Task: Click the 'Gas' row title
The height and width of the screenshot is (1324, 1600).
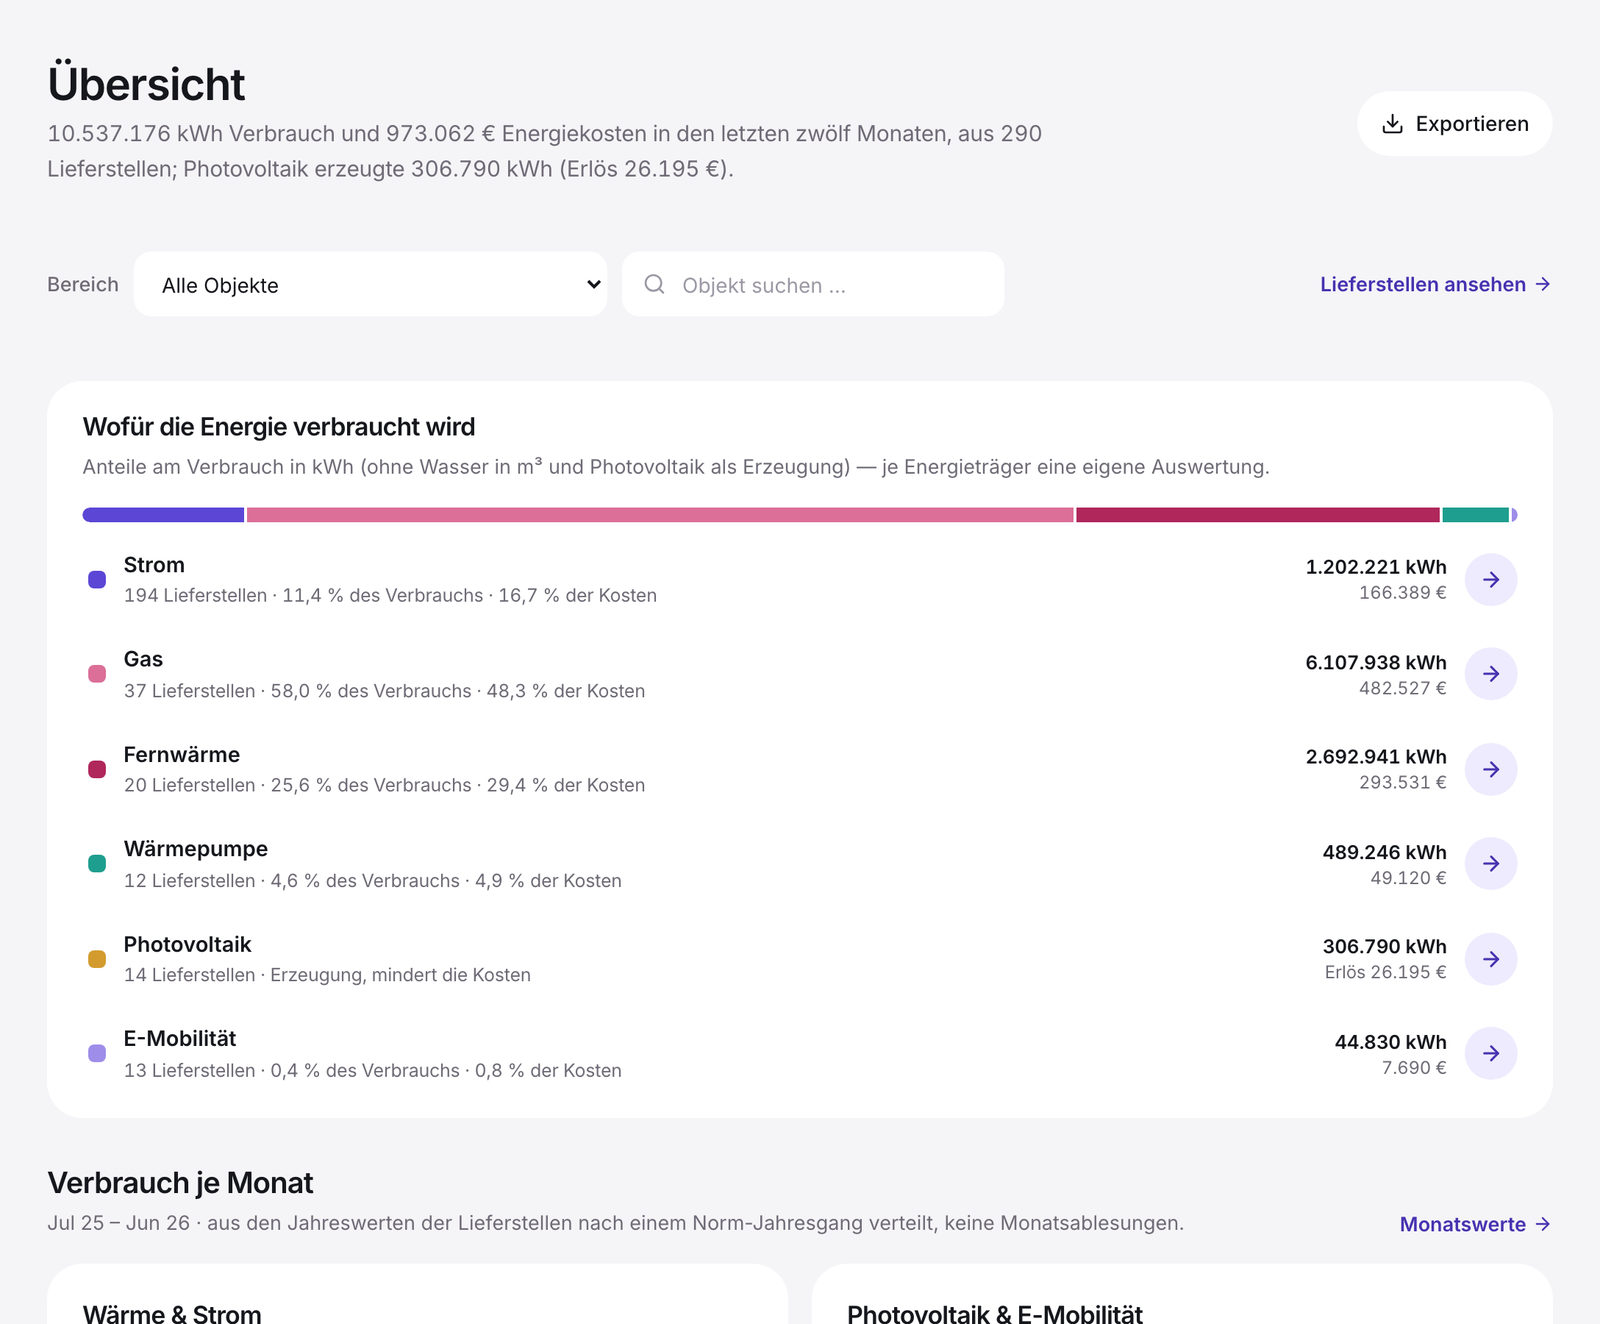Action: [143, 659]
